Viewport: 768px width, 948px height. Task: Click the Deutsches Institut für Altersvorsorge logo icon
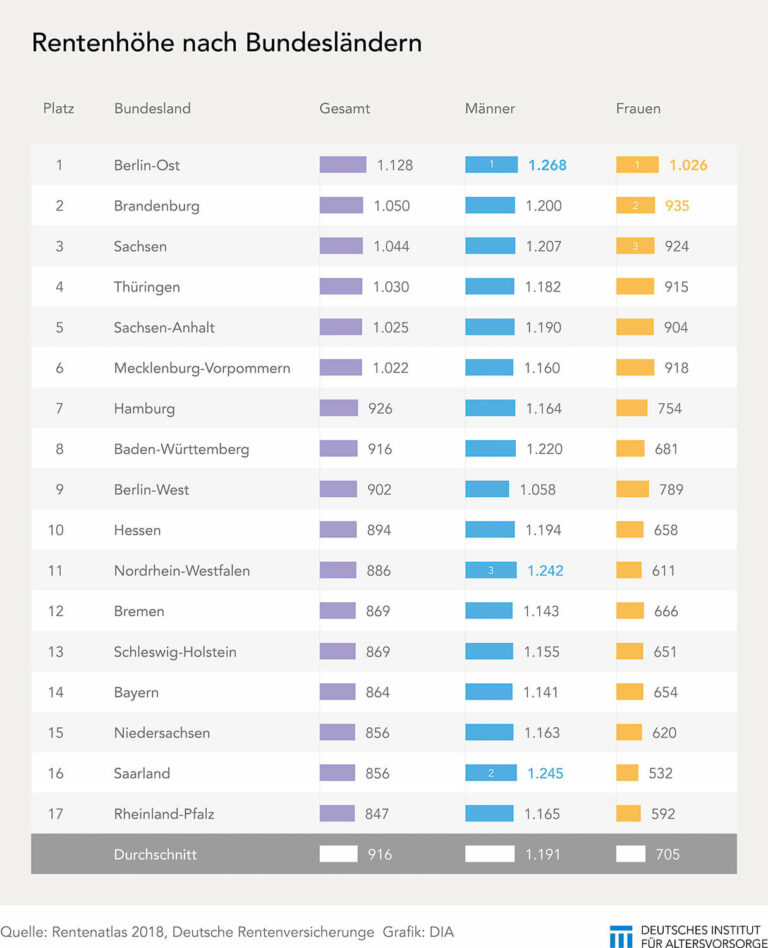coord(621,937)
